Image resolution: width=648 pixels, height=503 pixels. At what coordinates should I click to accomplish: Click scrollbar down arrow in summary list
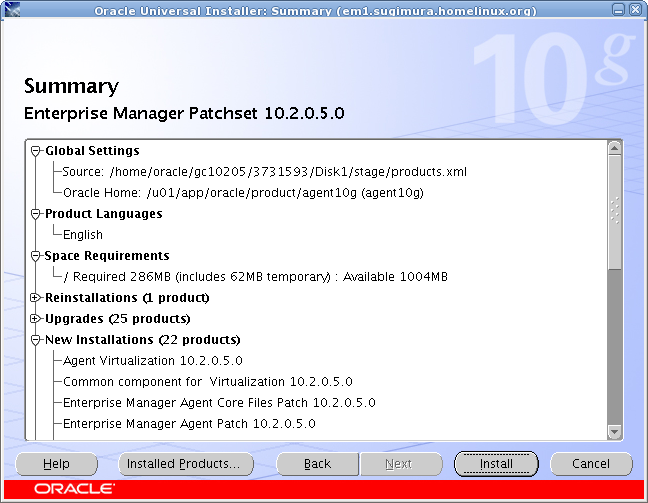click(615, 432)
